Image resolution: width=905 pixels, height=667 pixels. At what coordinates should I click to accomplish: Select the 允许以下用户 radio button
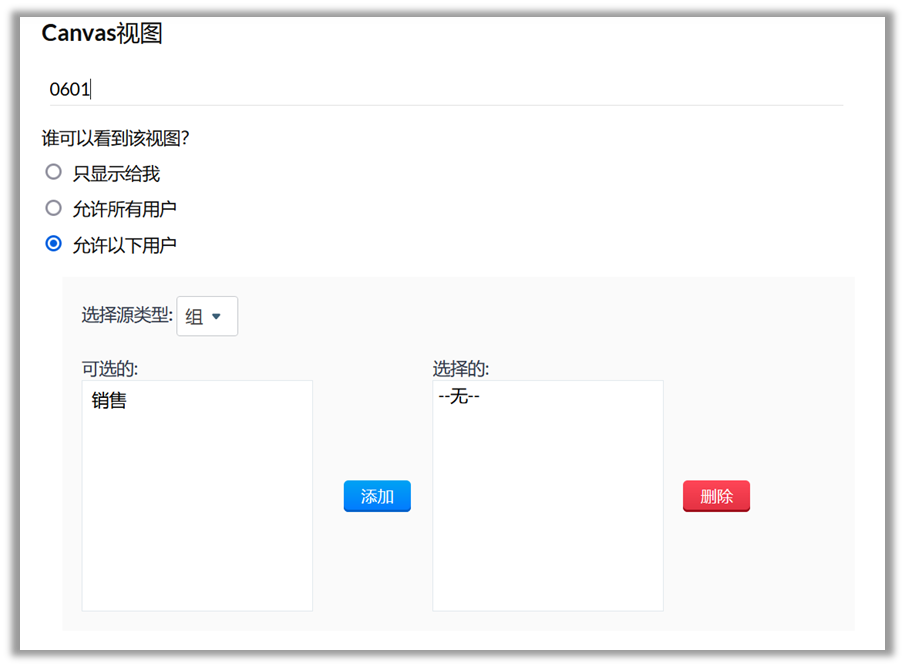click(54, 244)
